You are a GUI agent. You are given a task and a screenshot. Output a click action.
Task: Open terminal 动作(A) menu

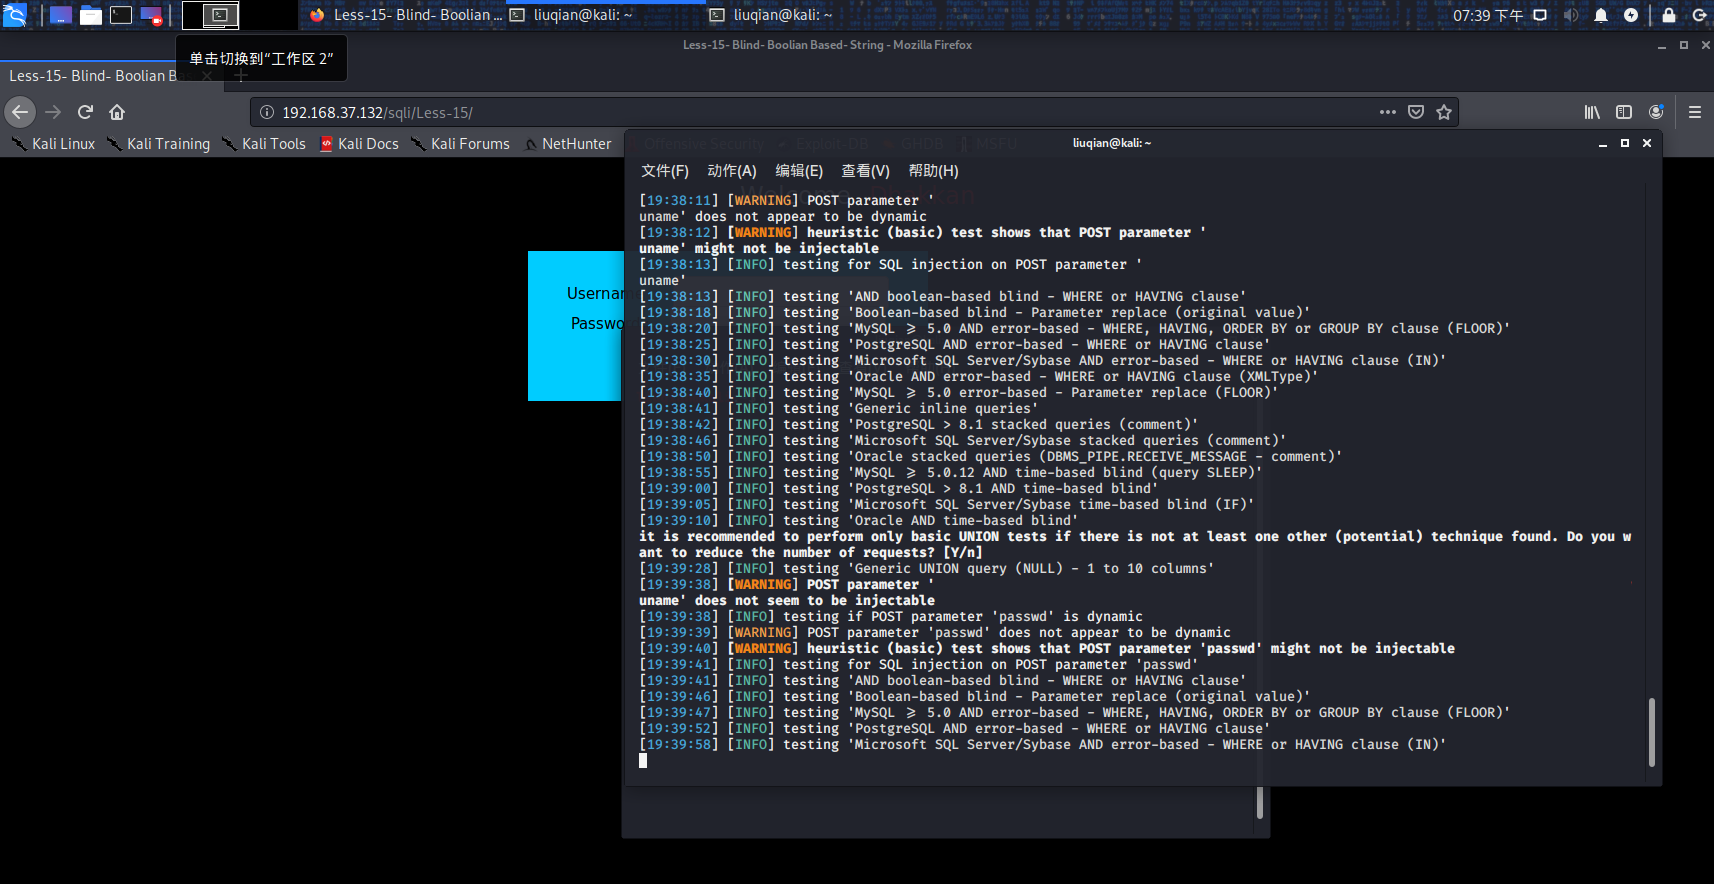[732, 171]
